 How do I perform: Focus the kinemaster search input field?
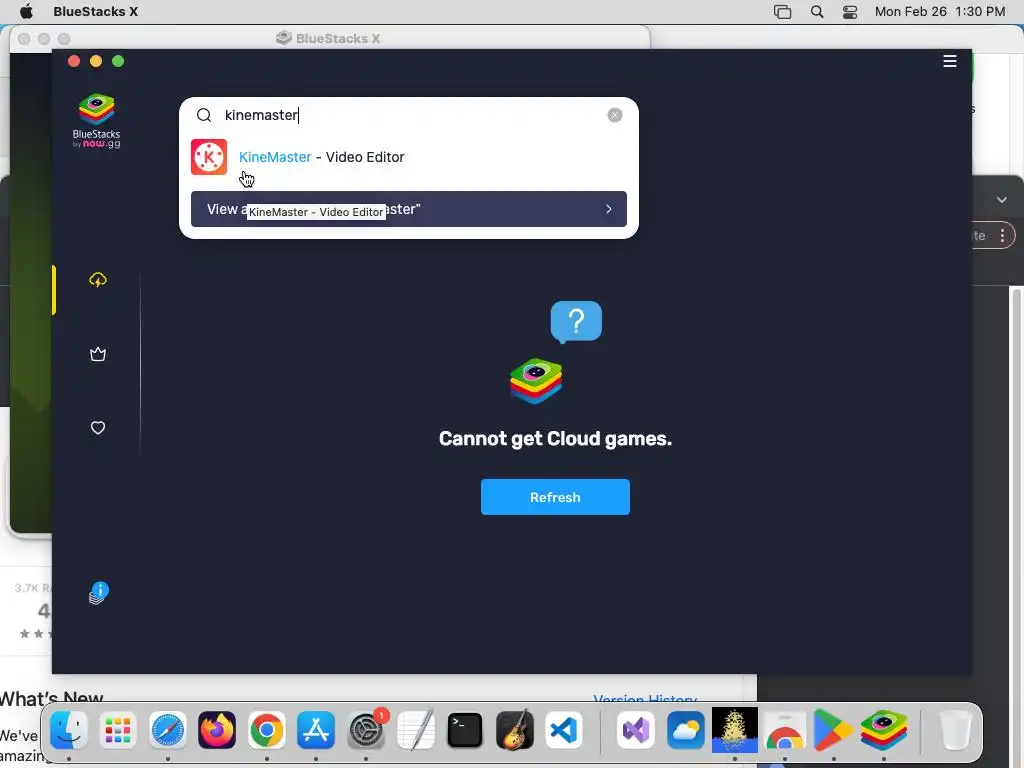point(411,116)
